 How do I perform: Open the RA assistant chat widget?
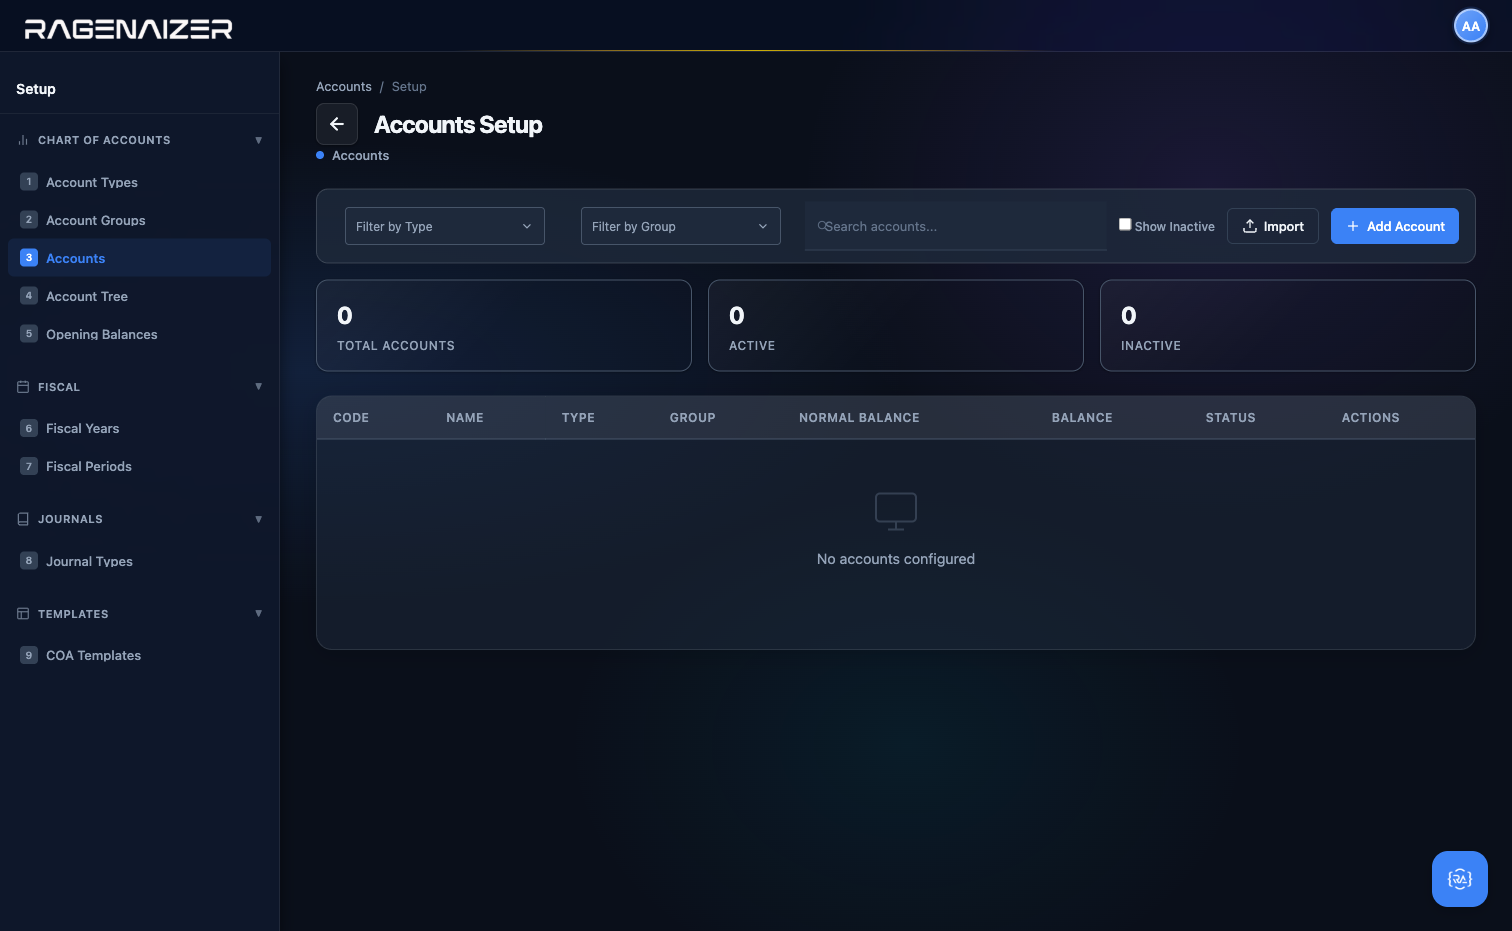click(x=1459, y=879)
